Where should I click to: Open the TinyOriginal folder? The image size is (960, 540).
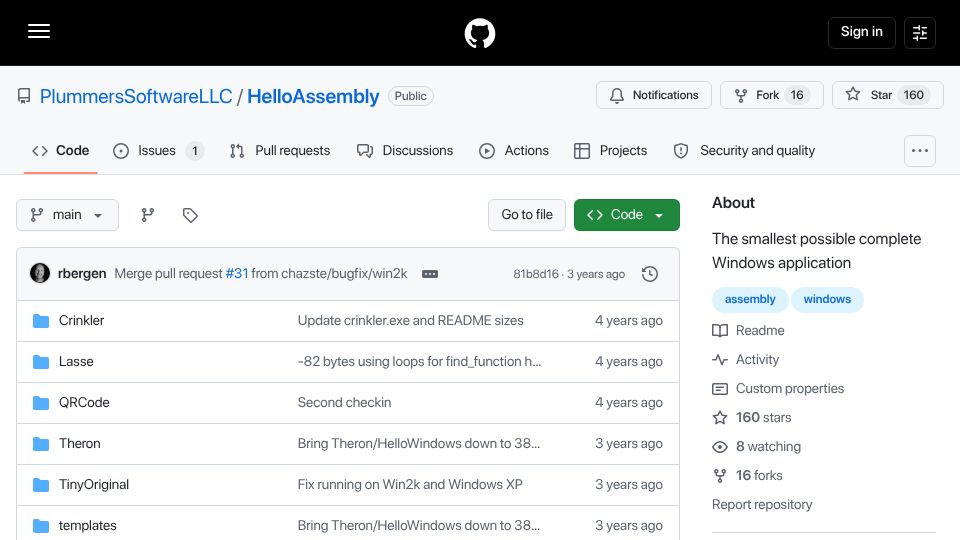pyautogui.click(x=94, y=485)
